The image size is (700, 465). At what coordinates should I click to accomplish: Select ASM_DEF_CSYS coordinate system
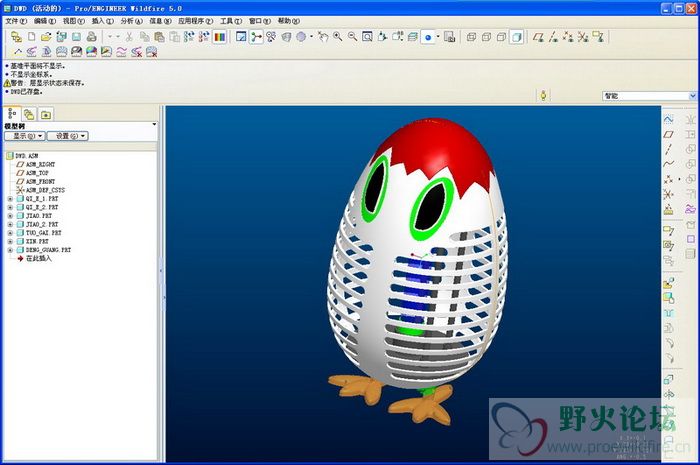pyautogui.click(x=45, y=190)
